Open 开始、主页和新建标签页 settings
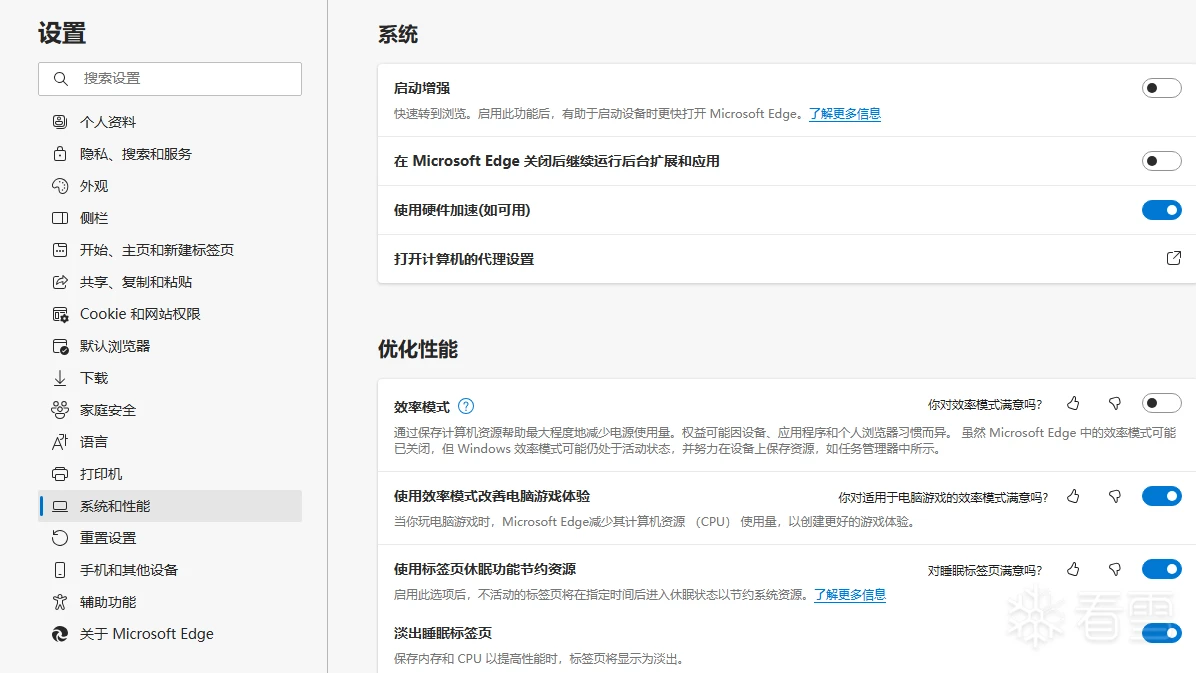The image size is (1196, 673). 170,250
